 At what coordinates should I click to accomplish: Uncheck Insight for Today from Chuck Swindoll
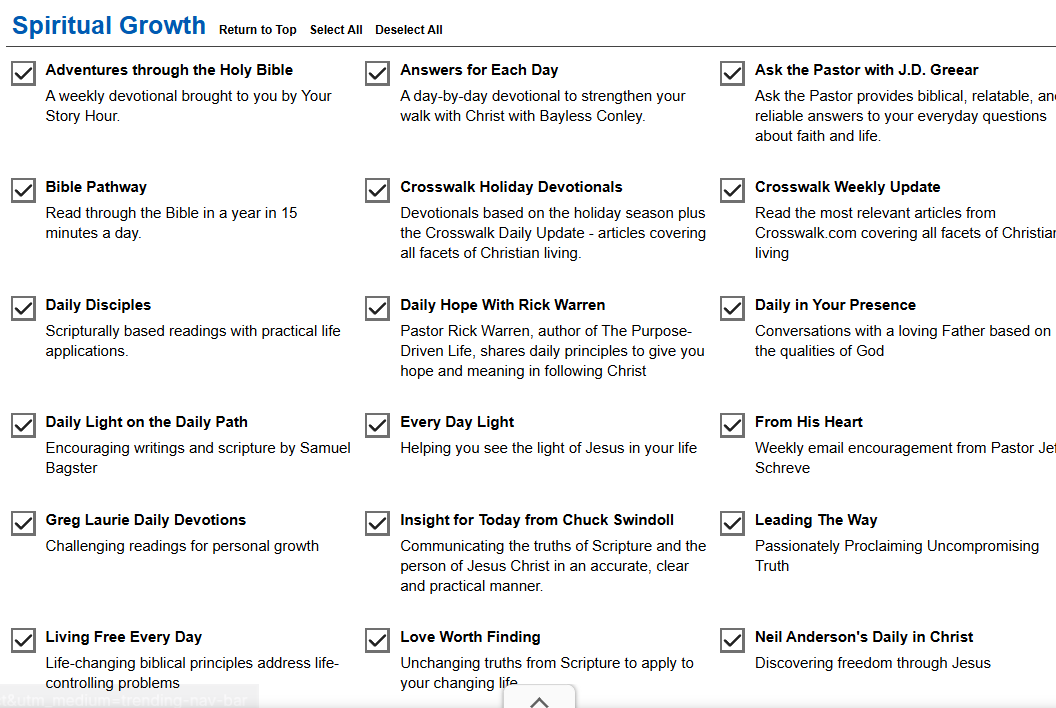[x=377, y=523]
